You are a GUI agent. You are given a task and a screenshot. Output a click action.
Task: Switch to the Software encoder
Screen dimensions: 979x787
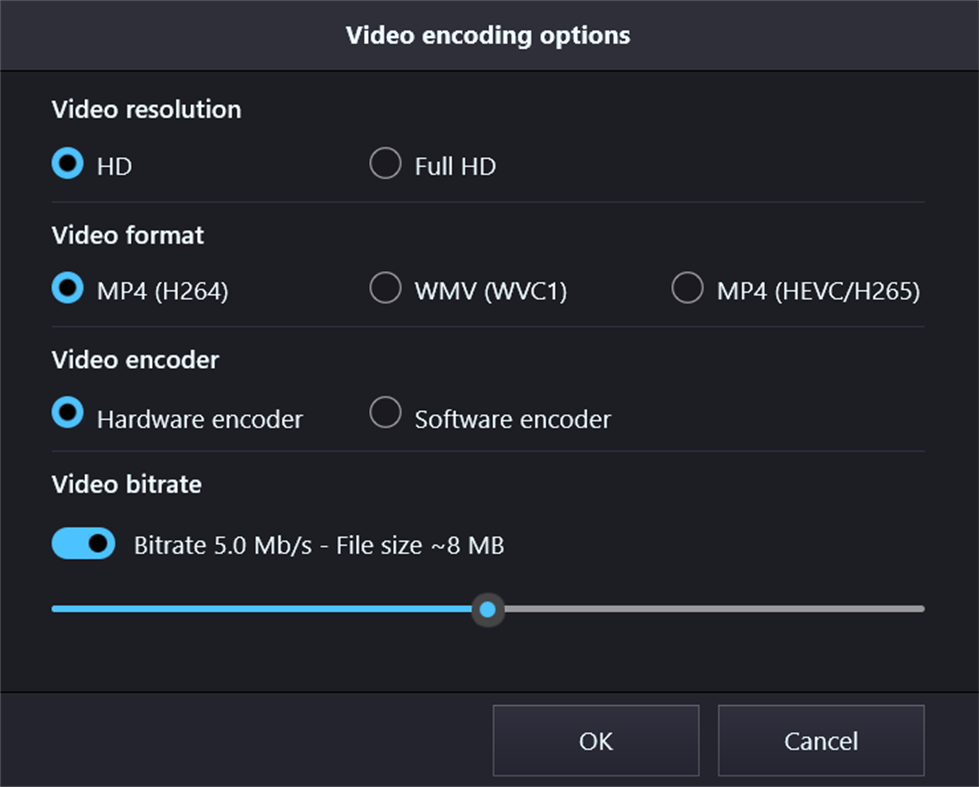point(385,412)
